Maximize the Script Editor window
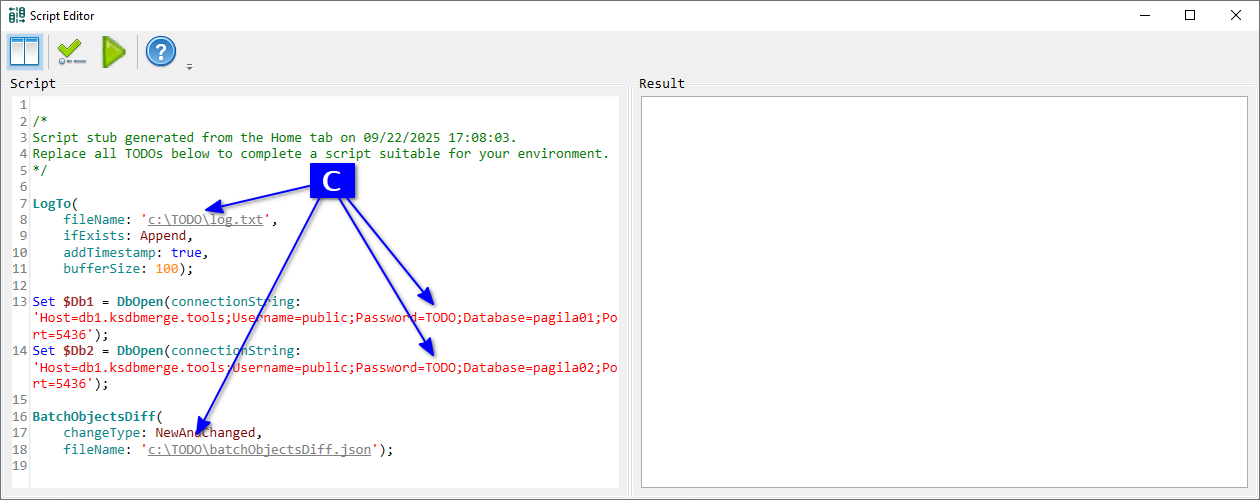Viewport: 1260px width, 500px height. tap(1189, 15)
